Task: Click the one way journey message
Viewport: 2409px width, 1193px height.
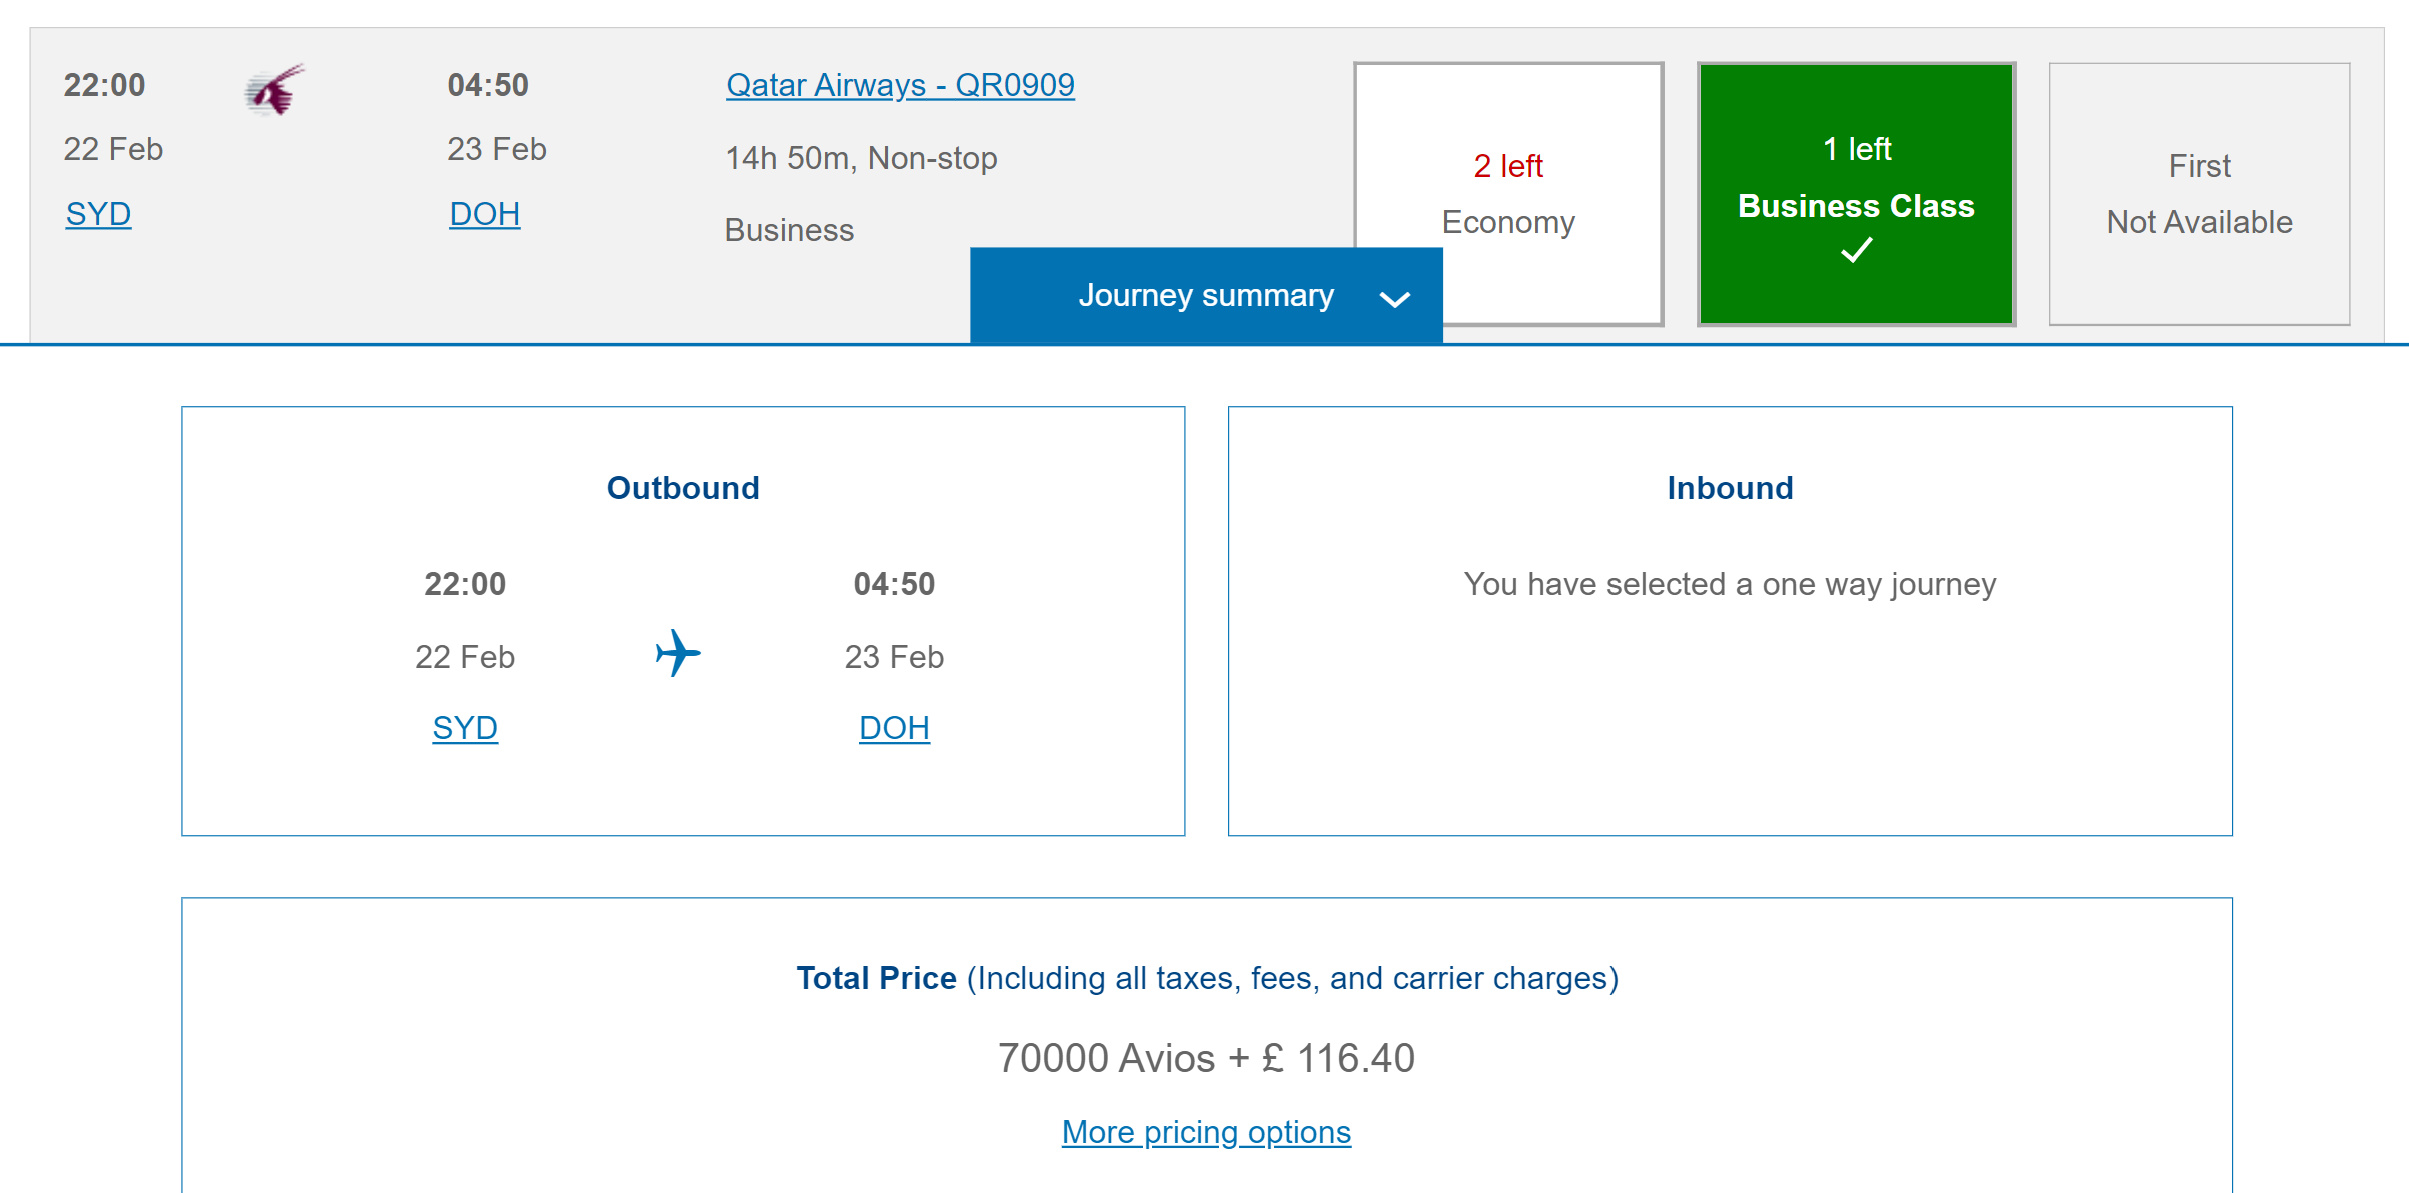Action: pos(1730,584)
